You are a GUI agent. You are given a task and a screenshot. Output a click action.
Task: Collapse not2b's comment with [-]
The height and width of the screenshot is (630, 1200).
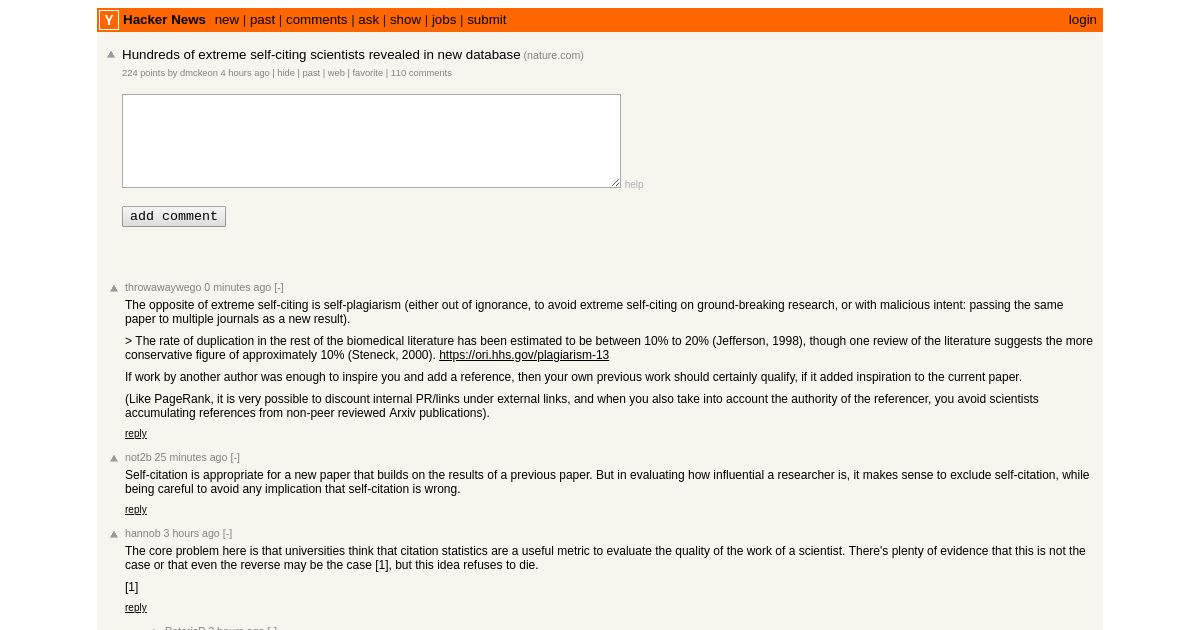[235, 457]
